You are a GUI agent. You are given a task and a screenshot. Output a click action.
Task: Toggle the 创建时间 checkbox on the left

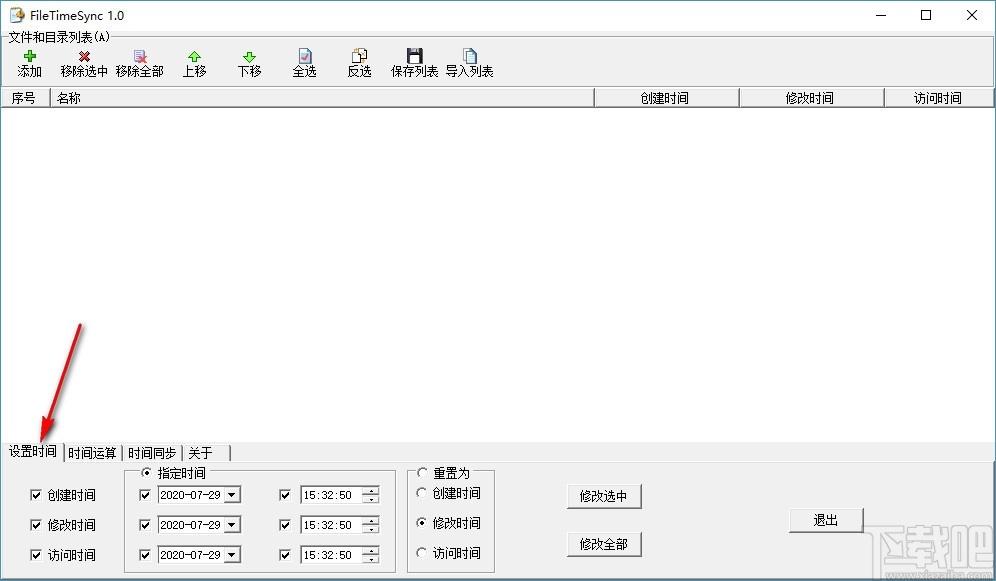click(36, 495)
